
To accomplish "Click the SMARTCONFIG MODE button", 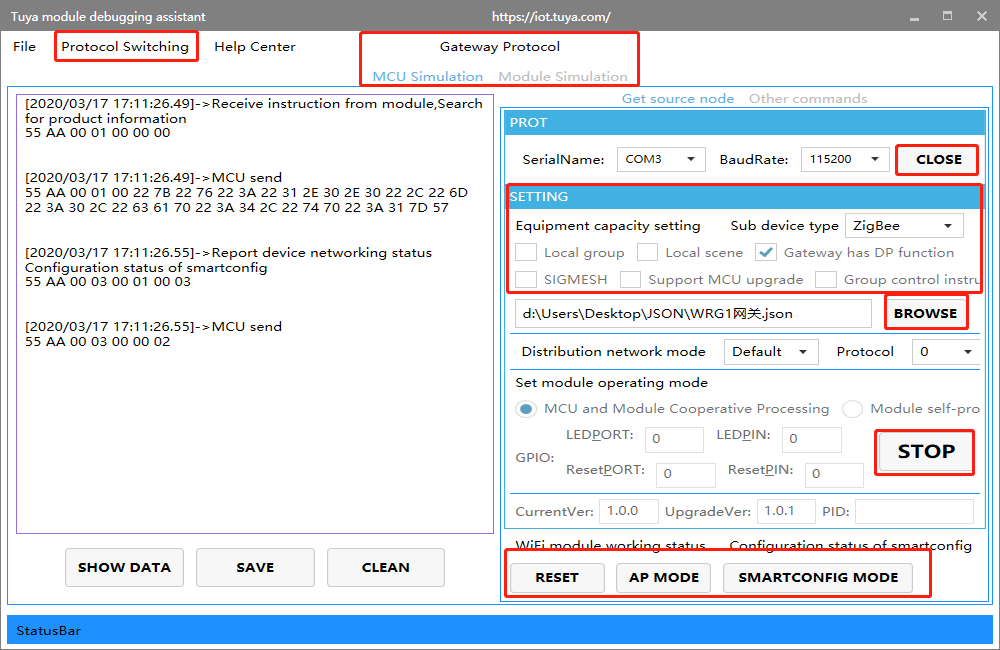I will (x=817, y=577).
